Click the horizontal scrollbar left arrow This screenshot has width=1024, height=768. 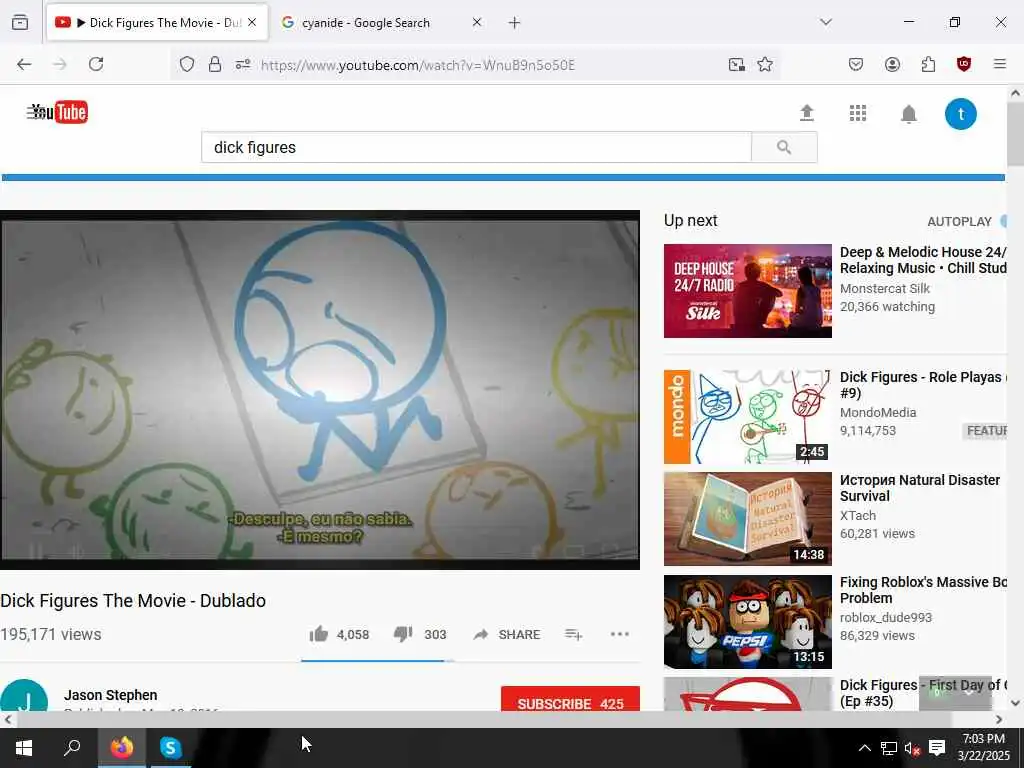8,719
